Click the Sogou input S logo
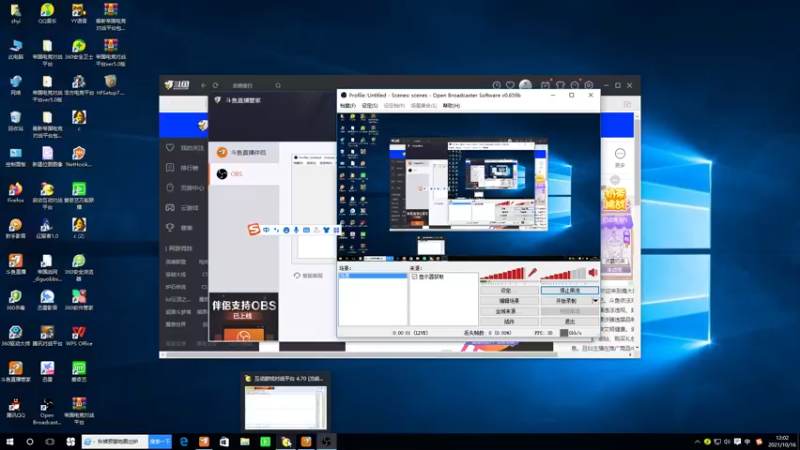Screen dimensions: 800x450 (254, 230)
